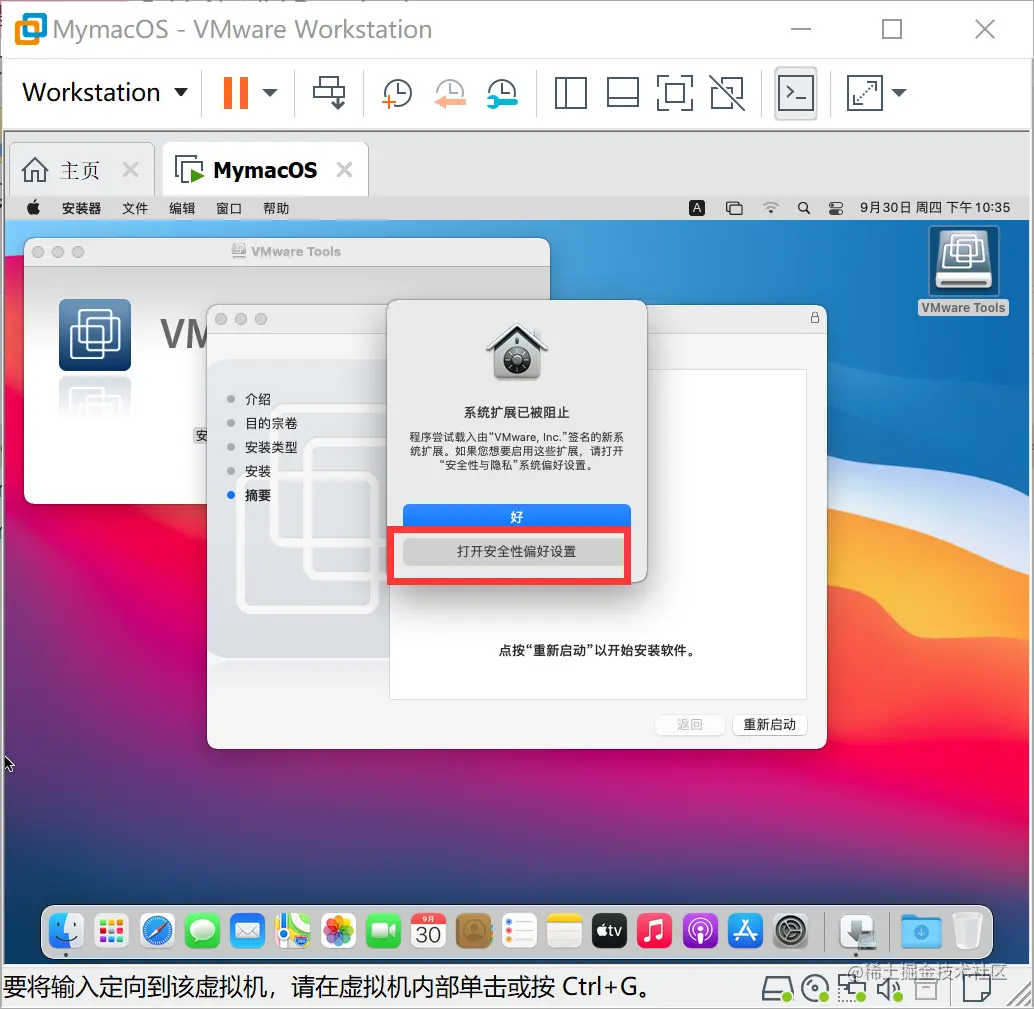
Task: Select the 介绍 installer step
Action: click(x=258, y=399)
